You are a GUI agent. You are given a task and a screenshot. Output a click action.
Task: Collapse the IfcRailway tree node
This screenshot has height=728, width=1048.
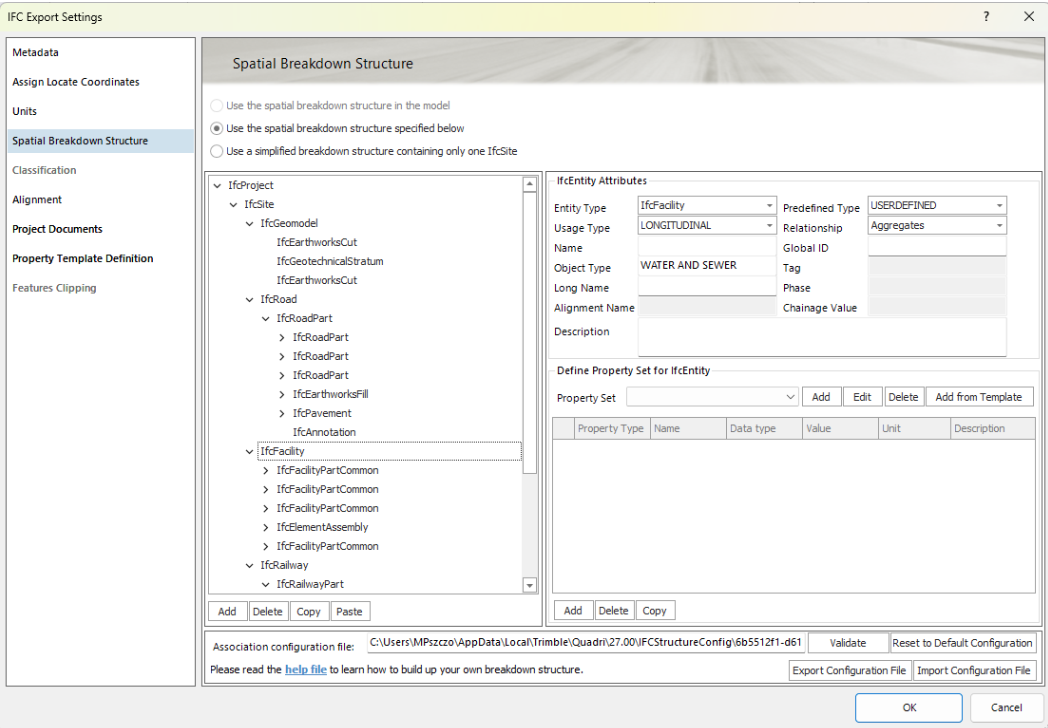point(249,566)
